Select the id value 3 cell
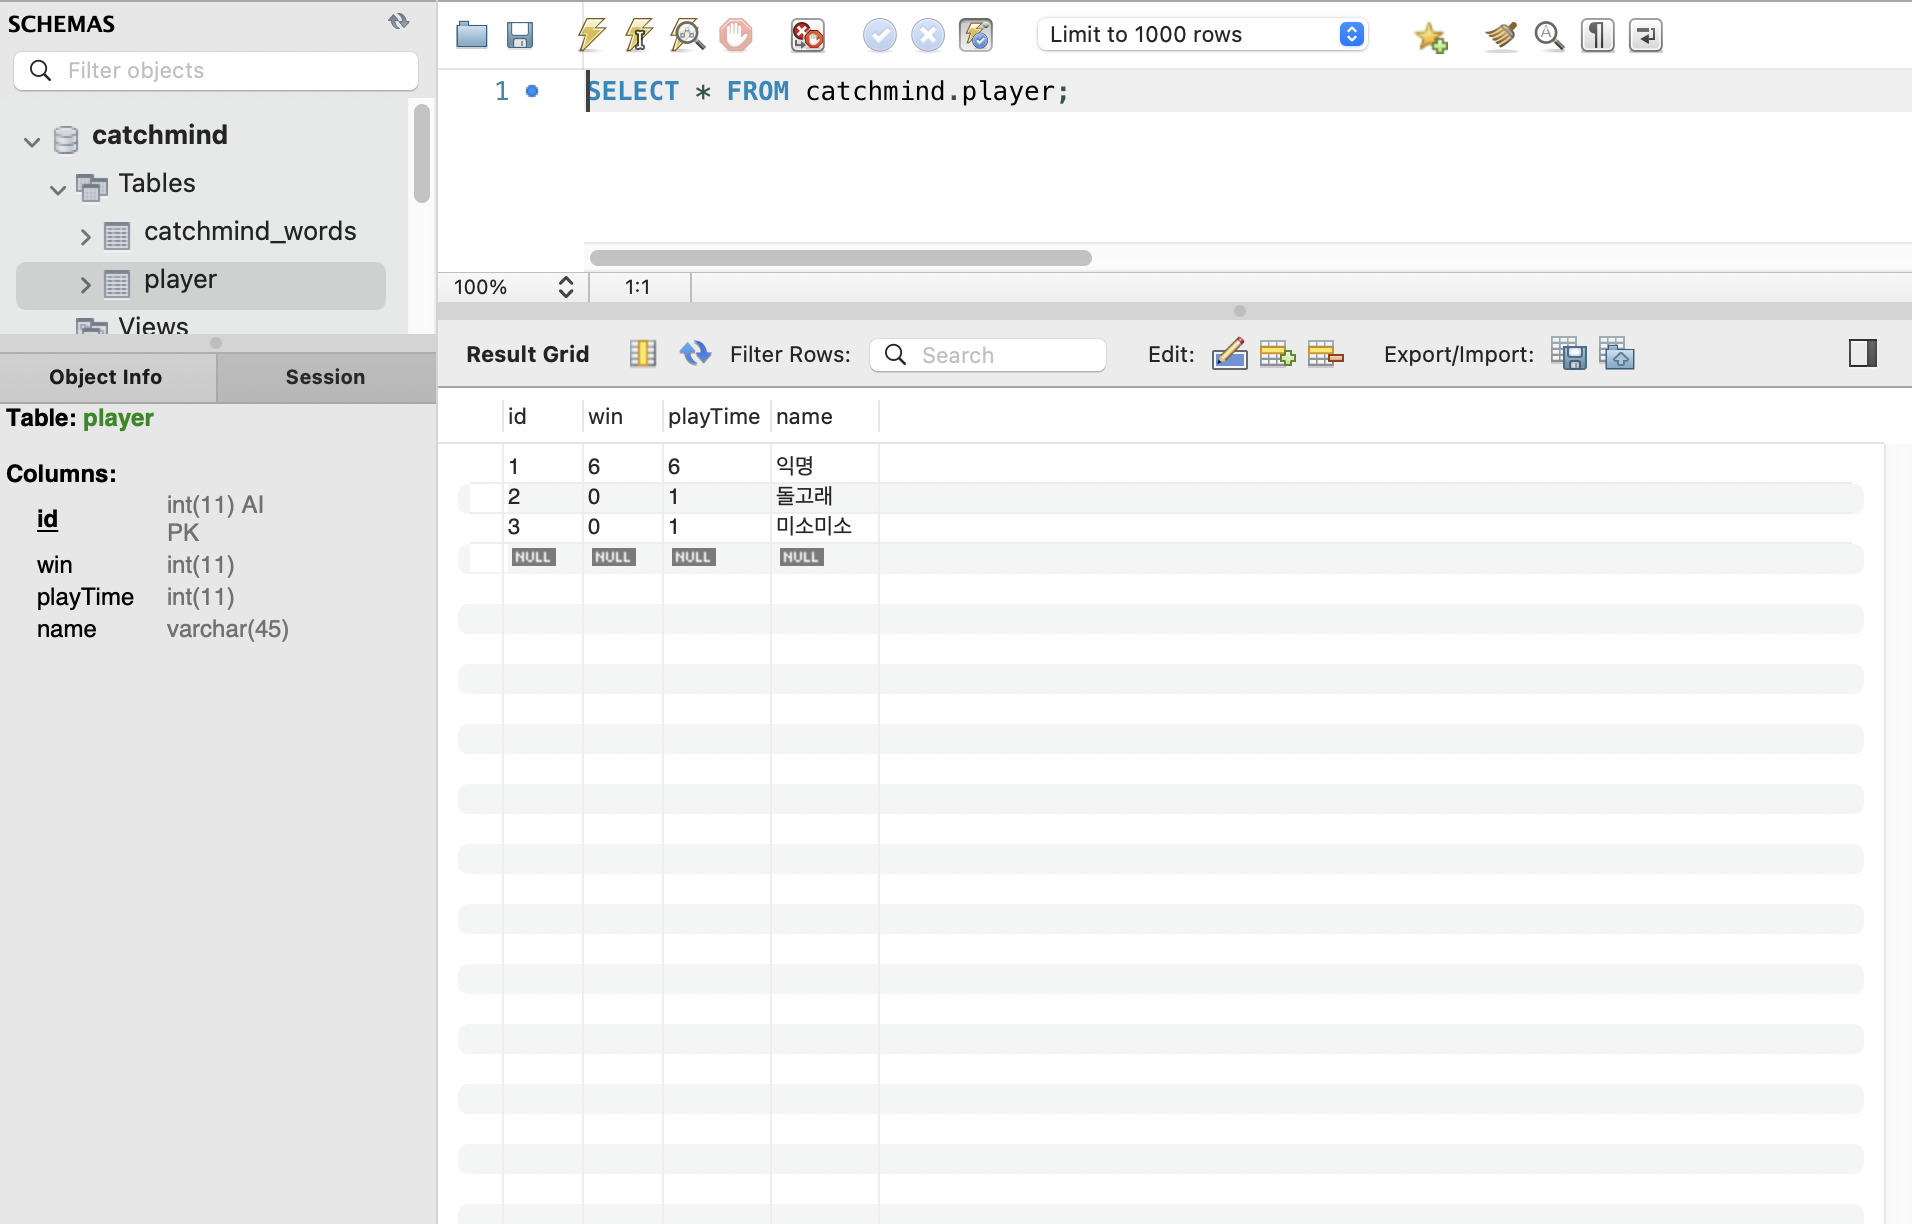 [542, 526]
